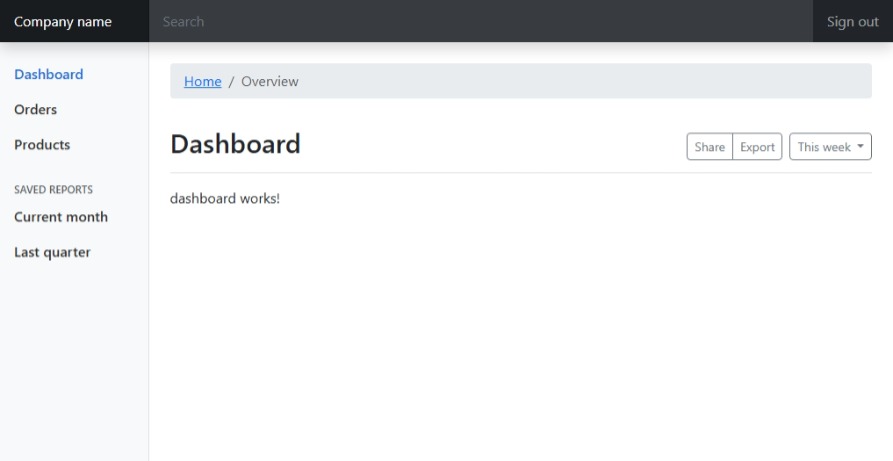Open the Dashboard sidebar item
Image resolution: width=893 pixels, height=461 pixels.
49,75
